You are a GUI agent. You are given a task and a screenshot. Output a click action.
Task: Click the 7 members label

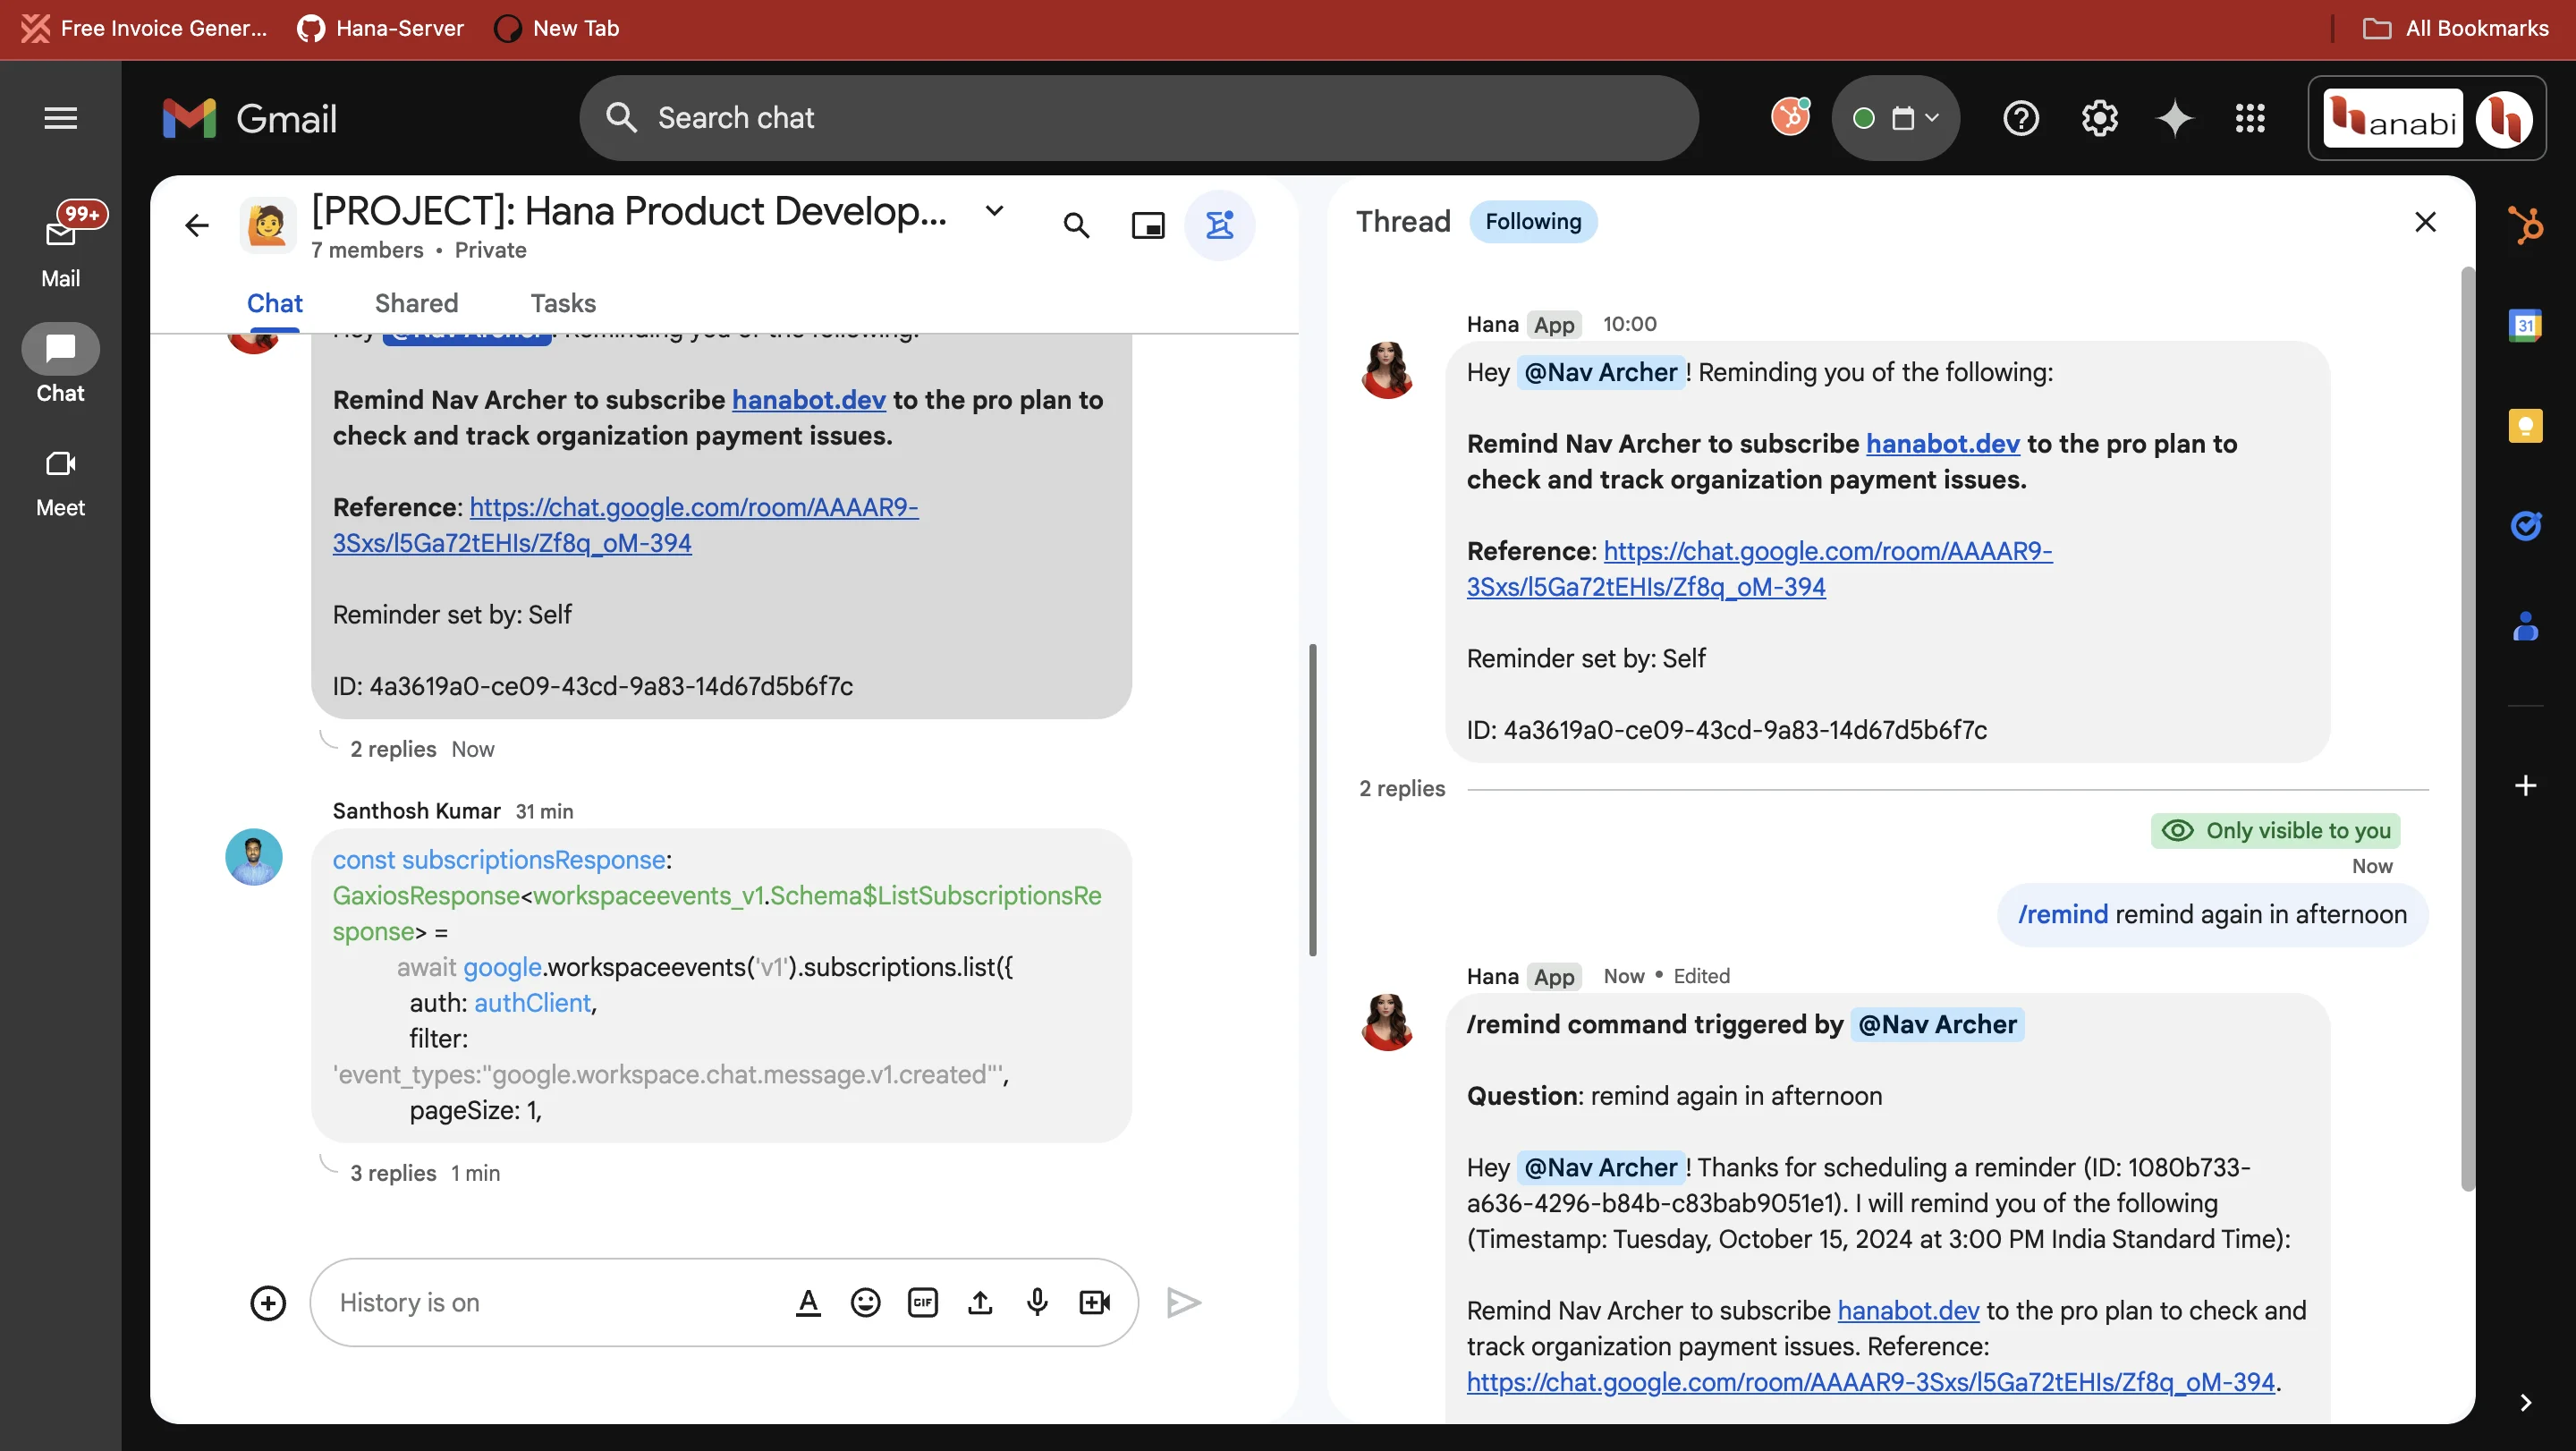coord(366,250)
